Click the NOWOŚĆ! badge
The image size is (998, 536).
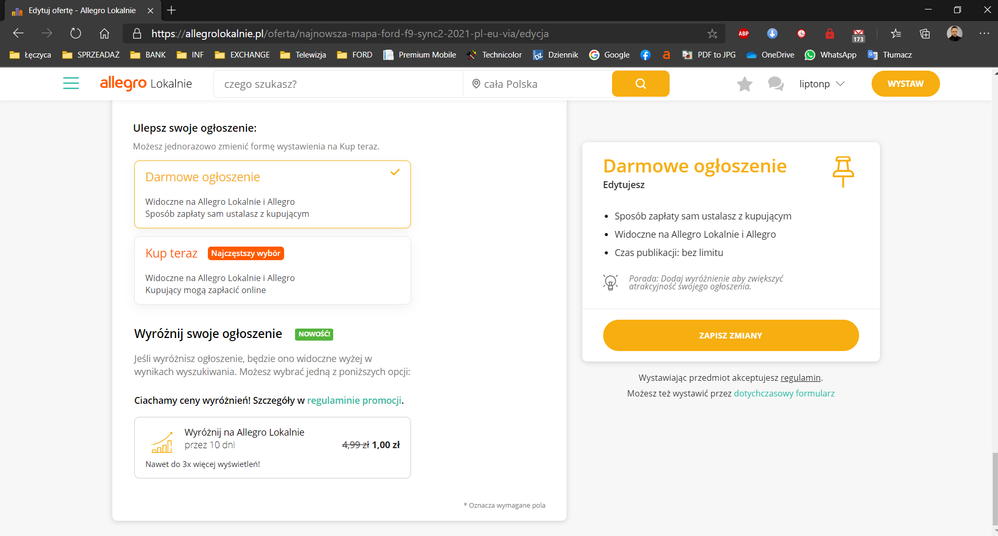pos(314,334)
